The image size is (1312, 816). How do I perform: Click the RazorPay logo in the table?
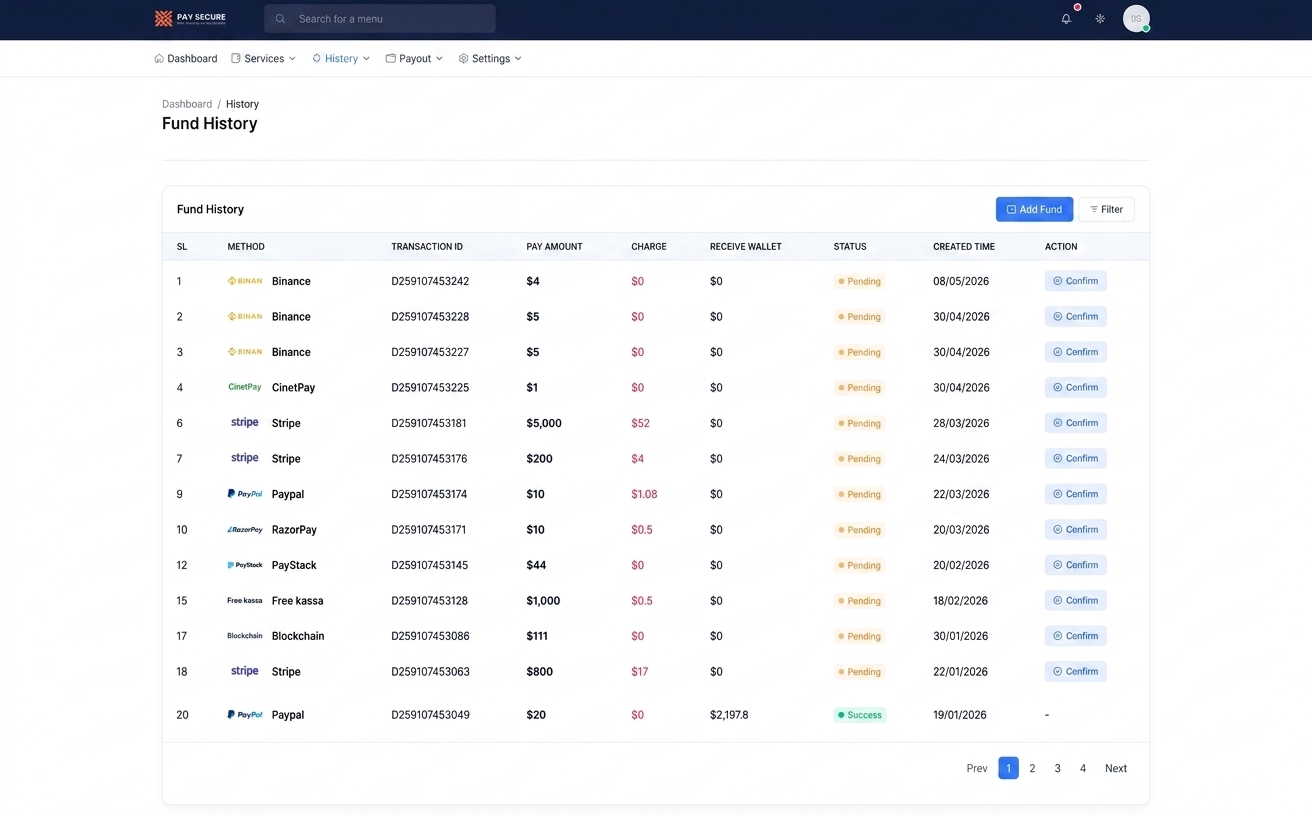(x=245, y=530)
